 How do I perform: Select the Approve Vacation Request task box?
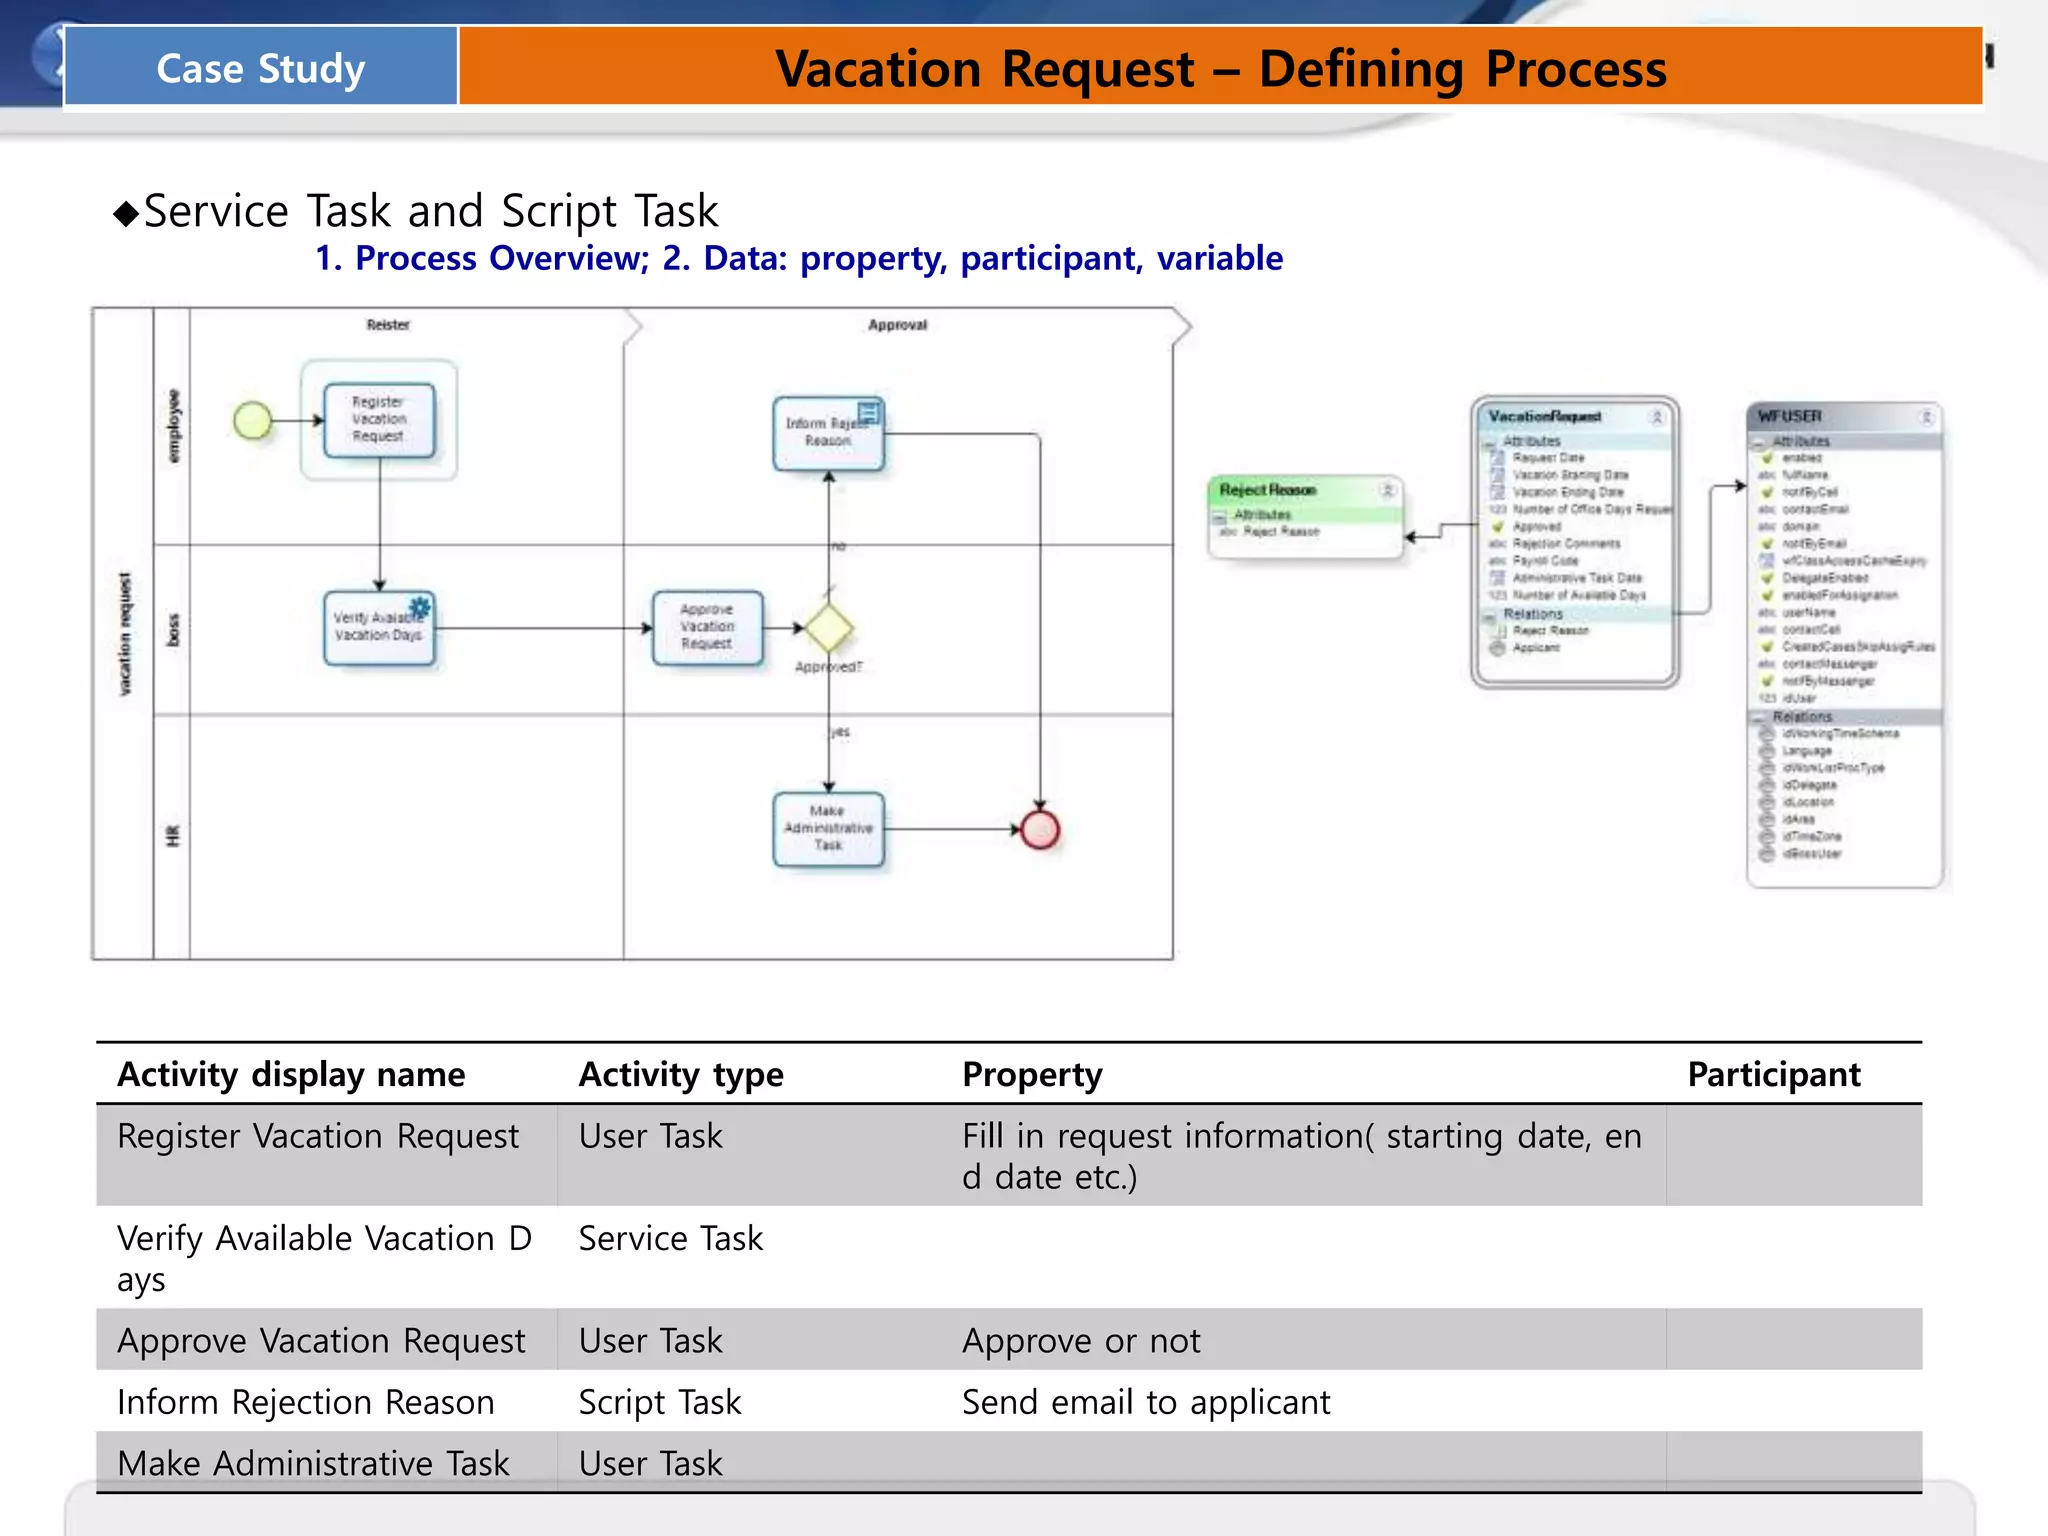pyautogui.click(x=707, y=628)
